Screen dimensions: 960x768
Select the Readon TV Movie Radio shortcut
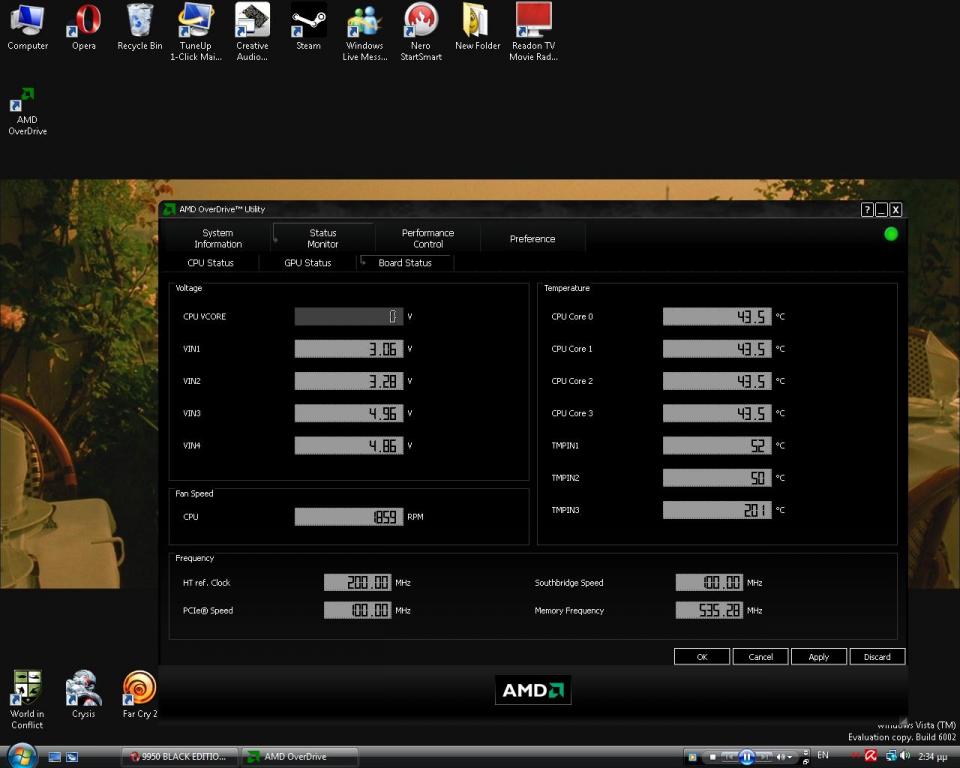(x=533, y=32)
